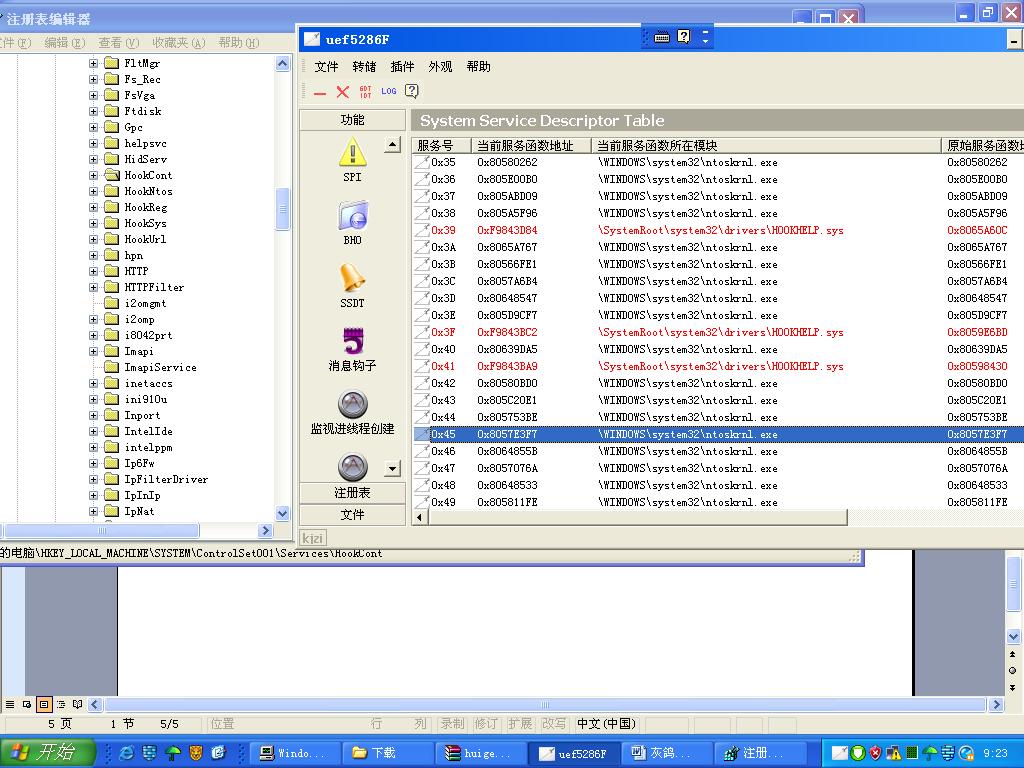
Task: Open the 插件 plugins menu
Action: [x=402, y=67]
